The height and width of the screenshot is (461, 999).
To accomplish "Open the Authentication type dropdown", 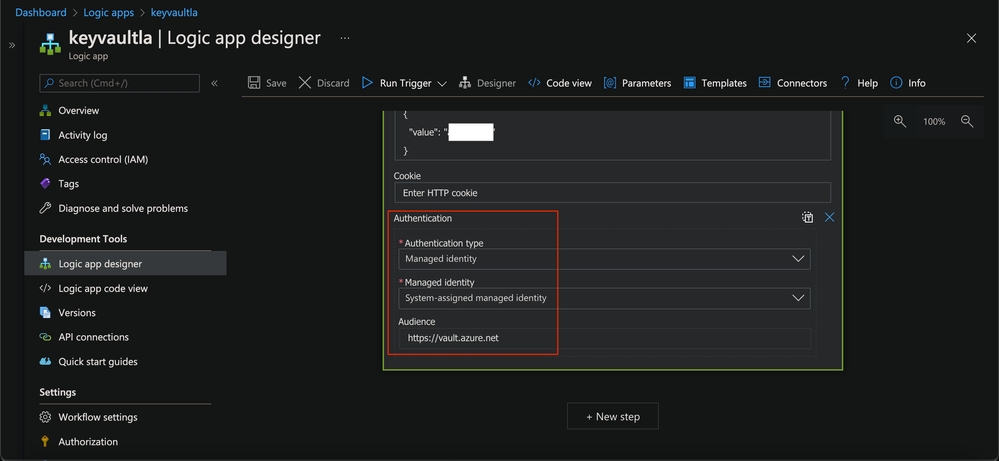I will pos(605,259).
